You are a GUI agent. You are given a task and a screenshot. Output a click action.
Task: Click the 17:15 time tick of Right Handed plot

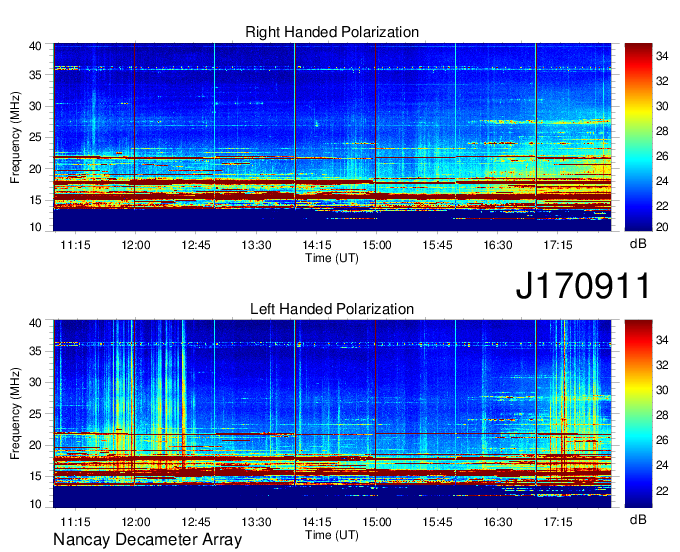pos(558,245)
